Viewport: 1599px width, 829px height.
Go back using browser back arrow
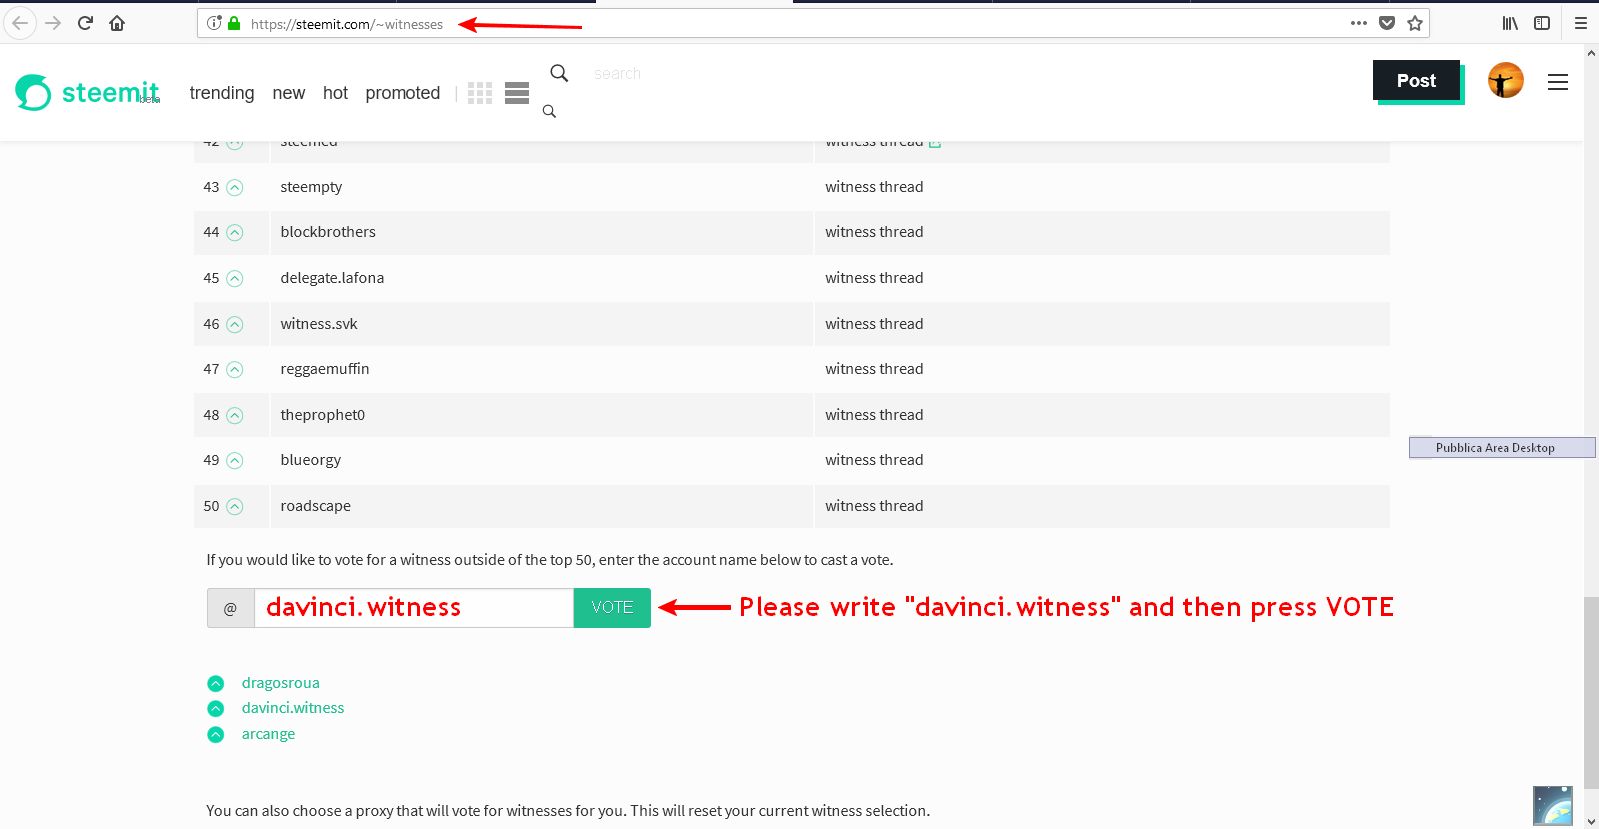[20, 23]
